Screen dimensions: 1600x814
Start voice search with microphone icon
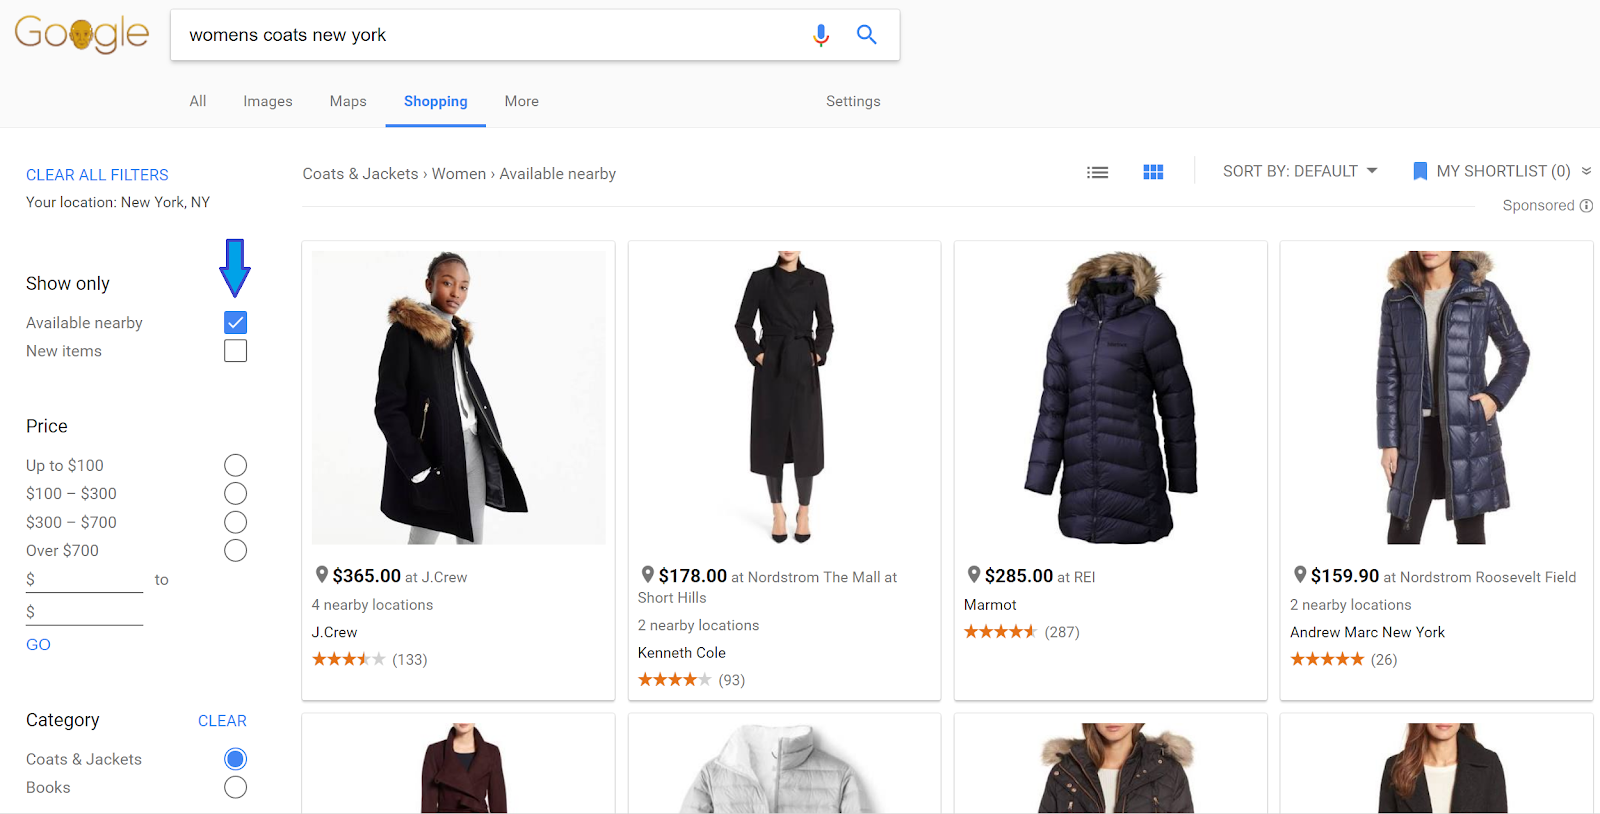pos(821,35)
